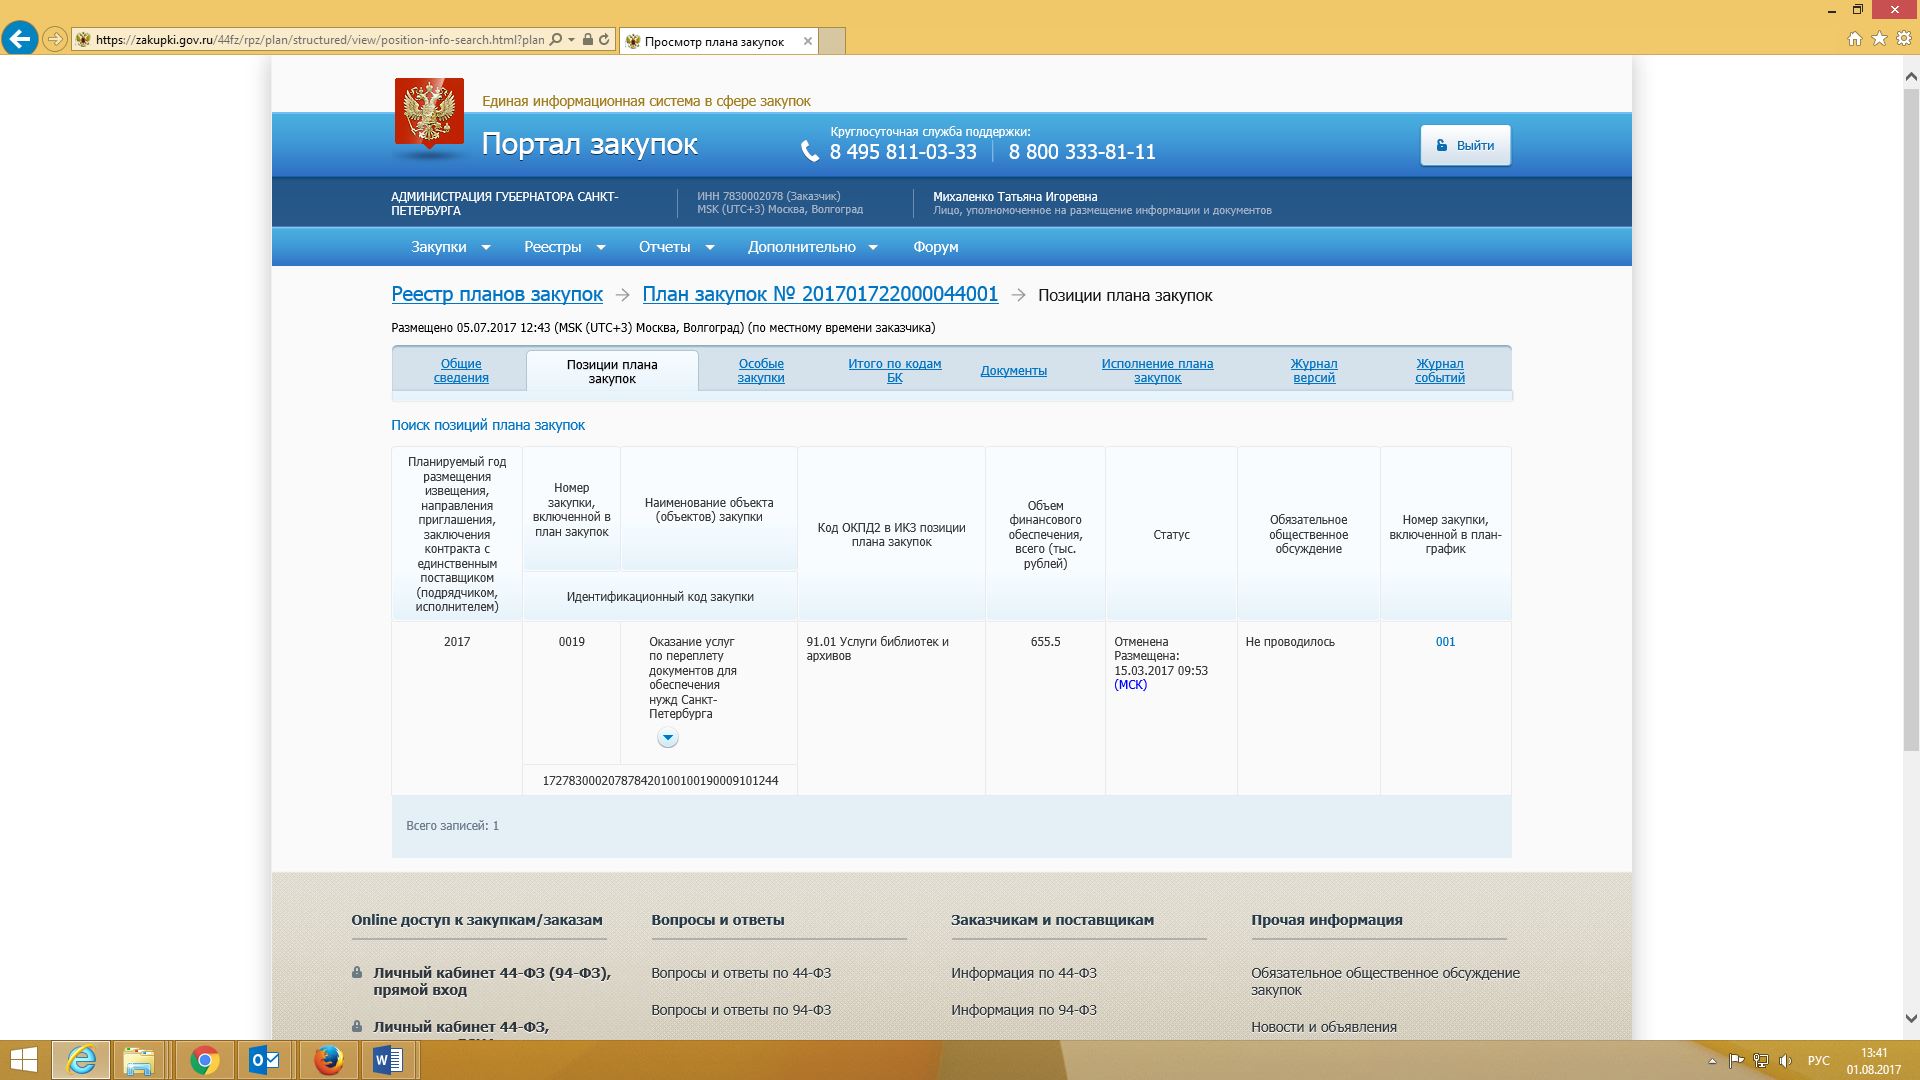The width and height of the screenshot is (1920, 1080).
Task: Expand purchase object details with blue arrow
Action: [x=667, y=738]
